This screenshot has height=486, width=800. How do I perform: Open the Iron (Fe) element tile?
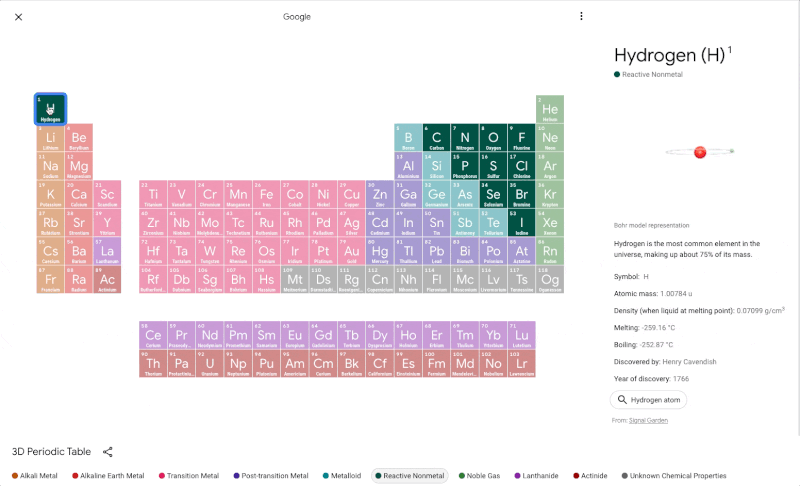(x=266, y=194)
